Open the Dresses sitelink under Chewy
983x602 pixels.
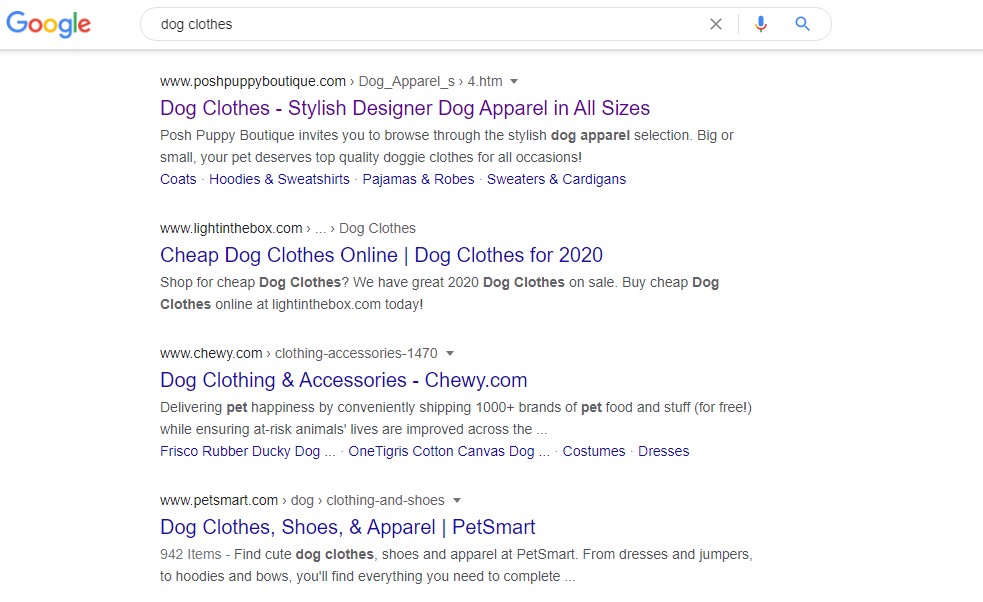pos(663,451)
